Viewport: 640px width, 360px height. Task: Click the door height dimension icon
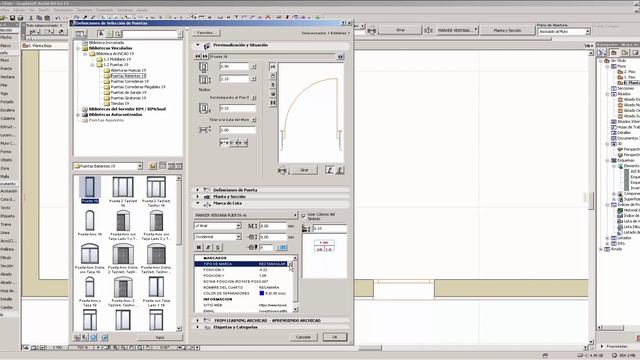(204, 80)
